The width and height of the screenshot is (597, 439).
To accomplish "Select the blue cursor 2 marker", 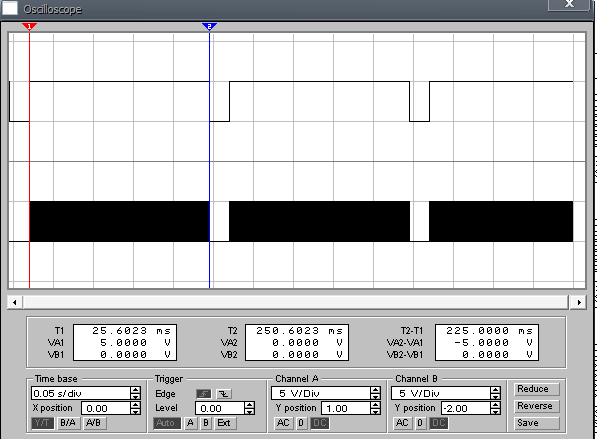I will (209, 26).
